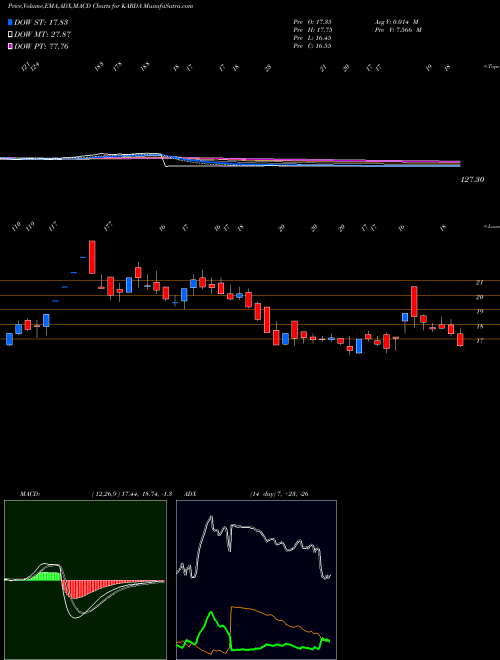Click the tallest red candlestick near chart start
This screenshot has width=500, height=660.
[x=92, y=257]
